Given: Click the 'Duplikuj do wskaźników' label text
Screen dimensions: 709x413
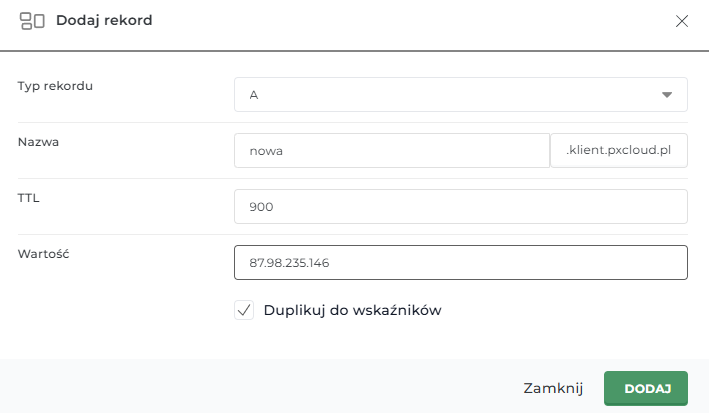Looking at the screenshot, I should (352, 310).
